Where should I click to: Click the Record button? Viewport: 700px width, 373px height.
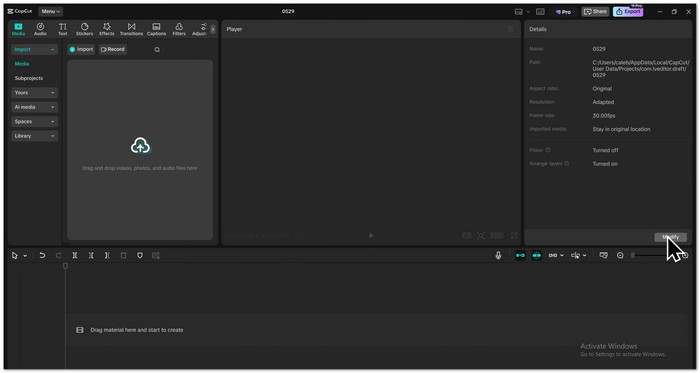click(113, 50)
